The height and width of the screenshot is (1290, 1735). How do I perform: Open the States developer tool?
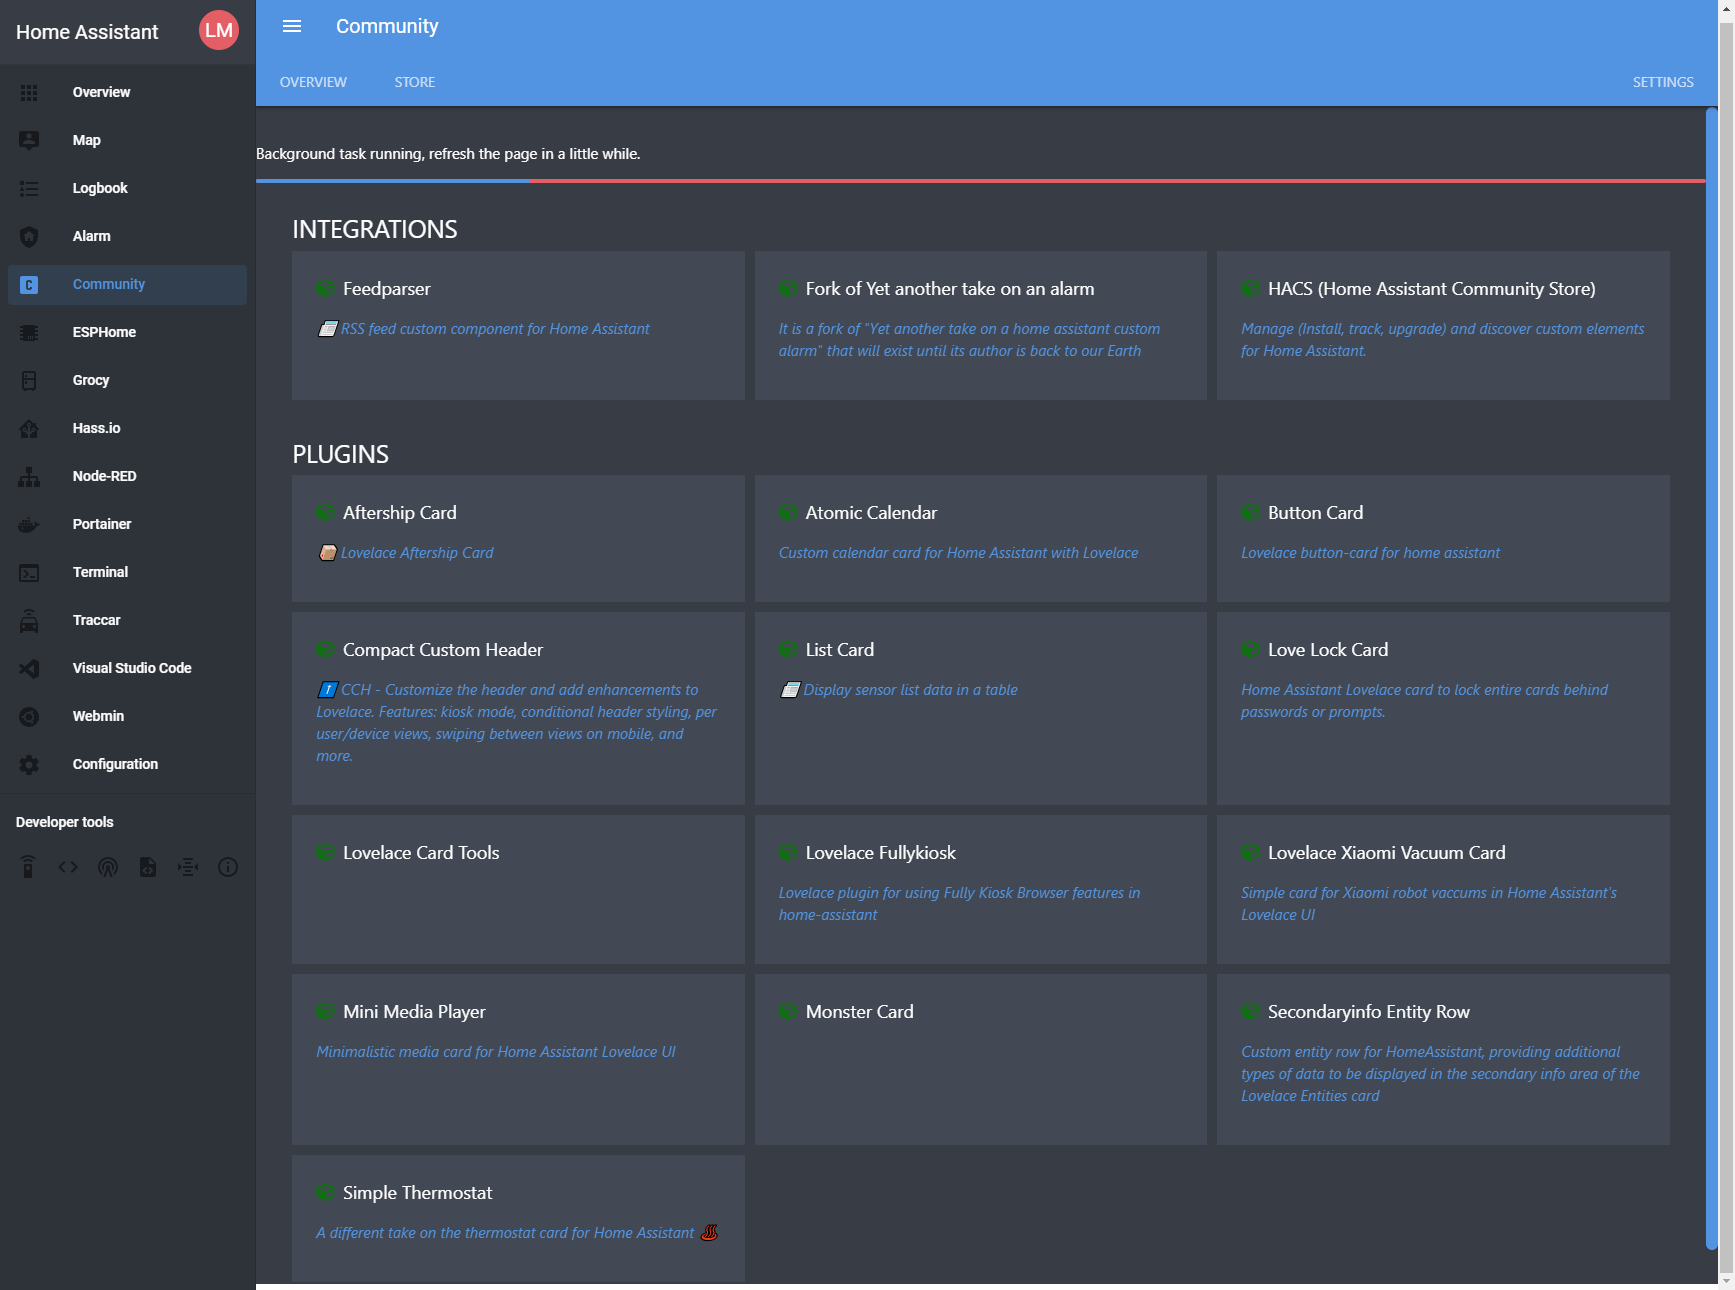(x=68, y=867)
